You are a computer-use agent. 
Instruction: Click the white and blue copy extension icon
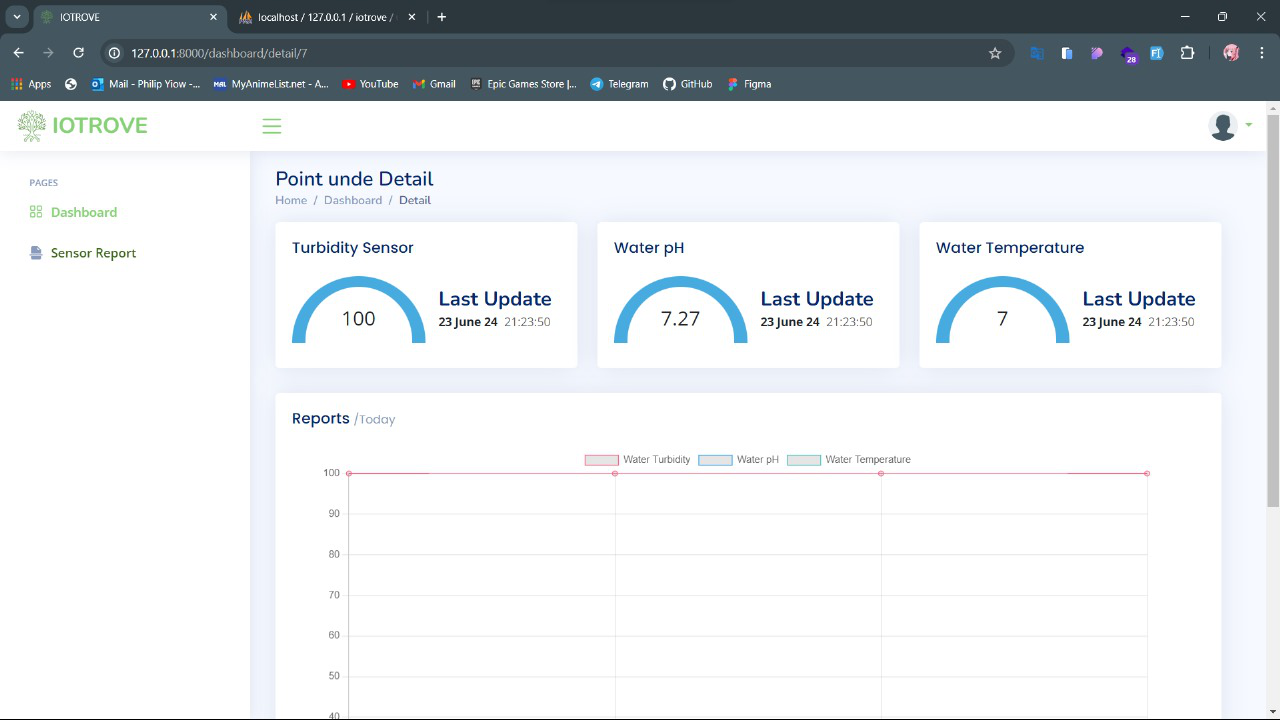click(x=1067, y=53)
